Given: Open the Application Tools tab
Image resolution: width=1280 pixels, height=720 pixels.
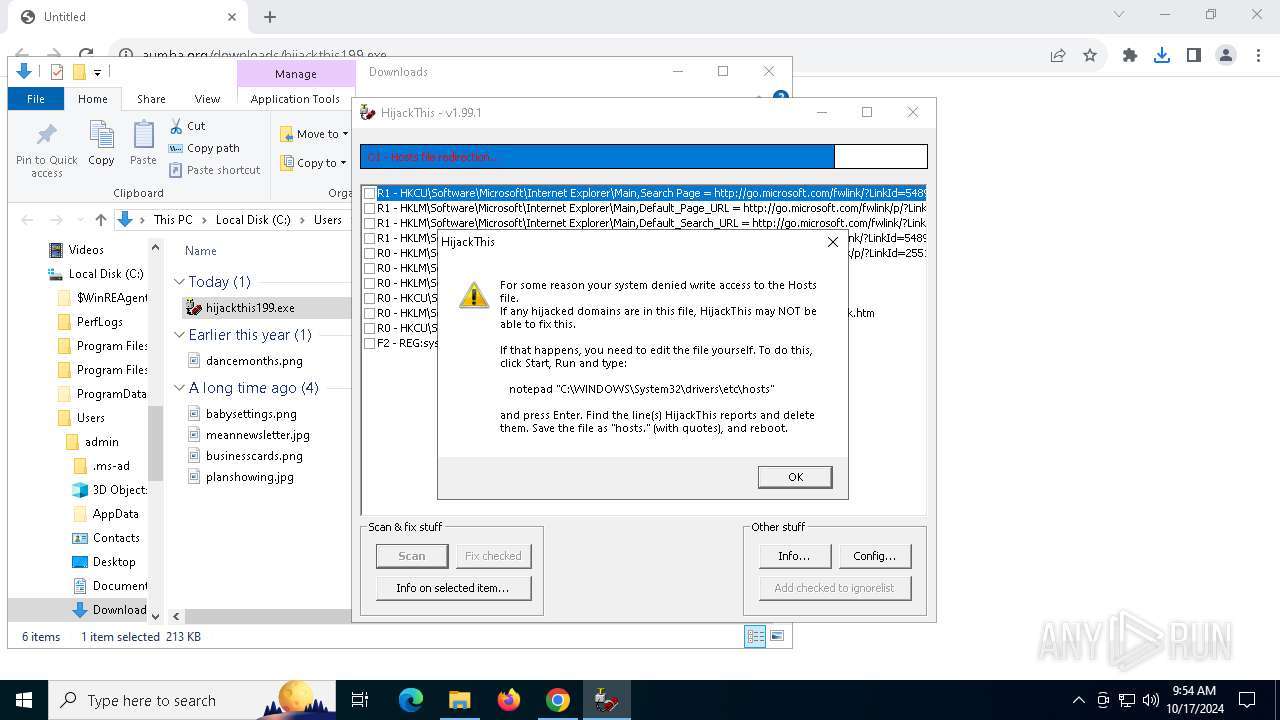Looking at the screenshot, I should (295, 99).
